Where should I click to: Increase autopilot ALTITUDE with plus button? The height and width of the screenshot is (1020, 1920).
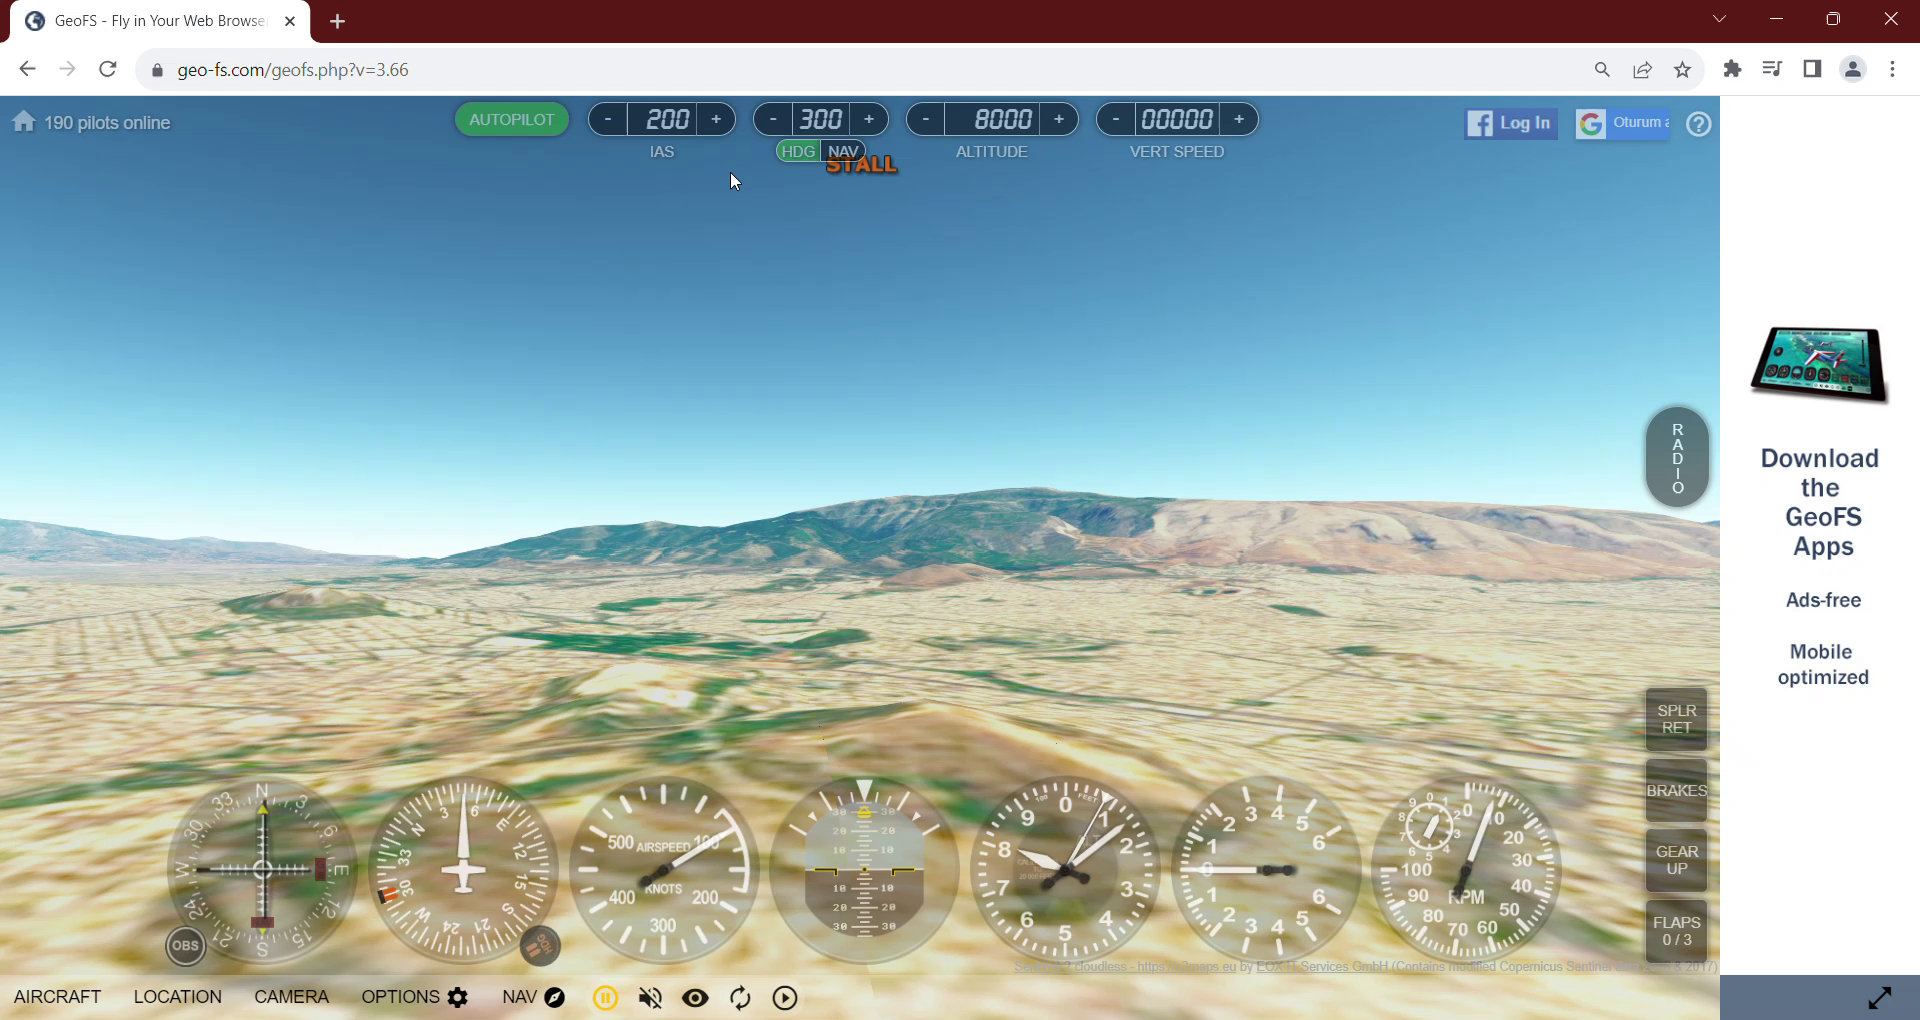click(x=1058, y=120)
